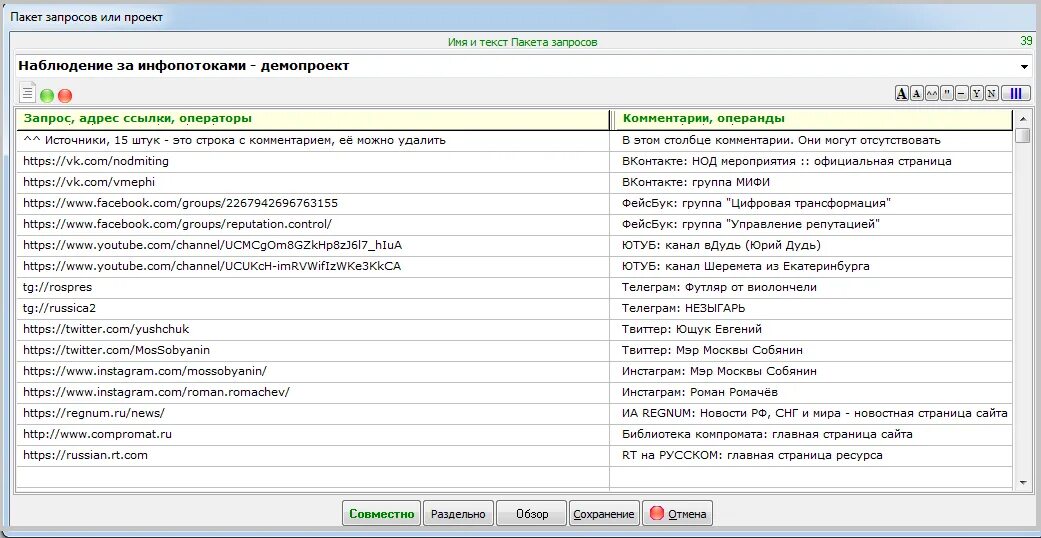Screen dimensions: 1041x538
Task: Click the N toolbar button
Action: click(992, 94)
